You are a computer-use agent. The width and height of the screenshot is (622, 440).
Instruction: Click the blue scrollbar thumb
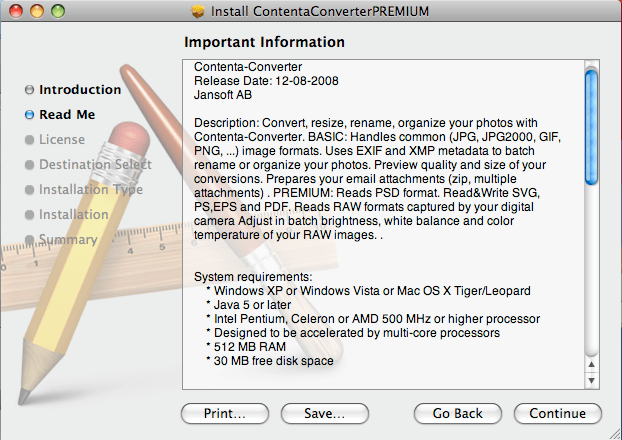pos(591,127)
